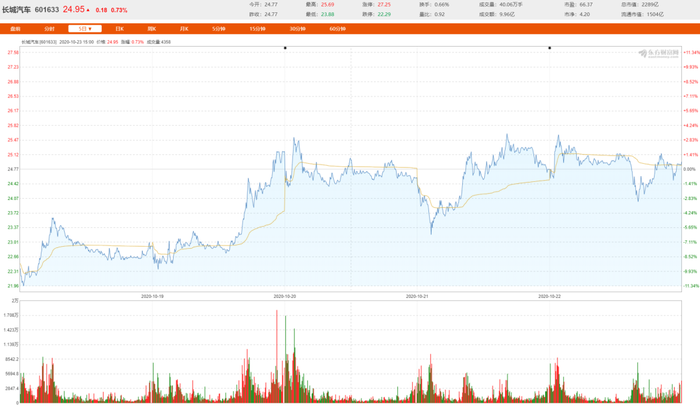This screenshot has height=406, width=700.
Task: Show the 15分钟 chart
Action: pyautogui.click(x=257, y=29)
